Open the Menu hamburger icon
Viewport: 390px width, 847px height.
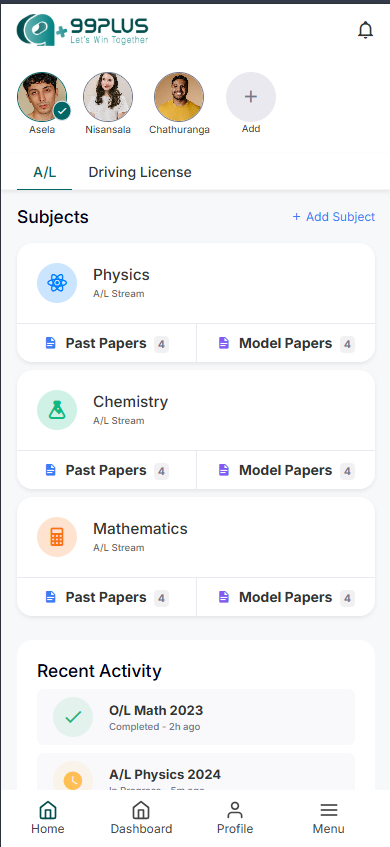tap(328, 810)
